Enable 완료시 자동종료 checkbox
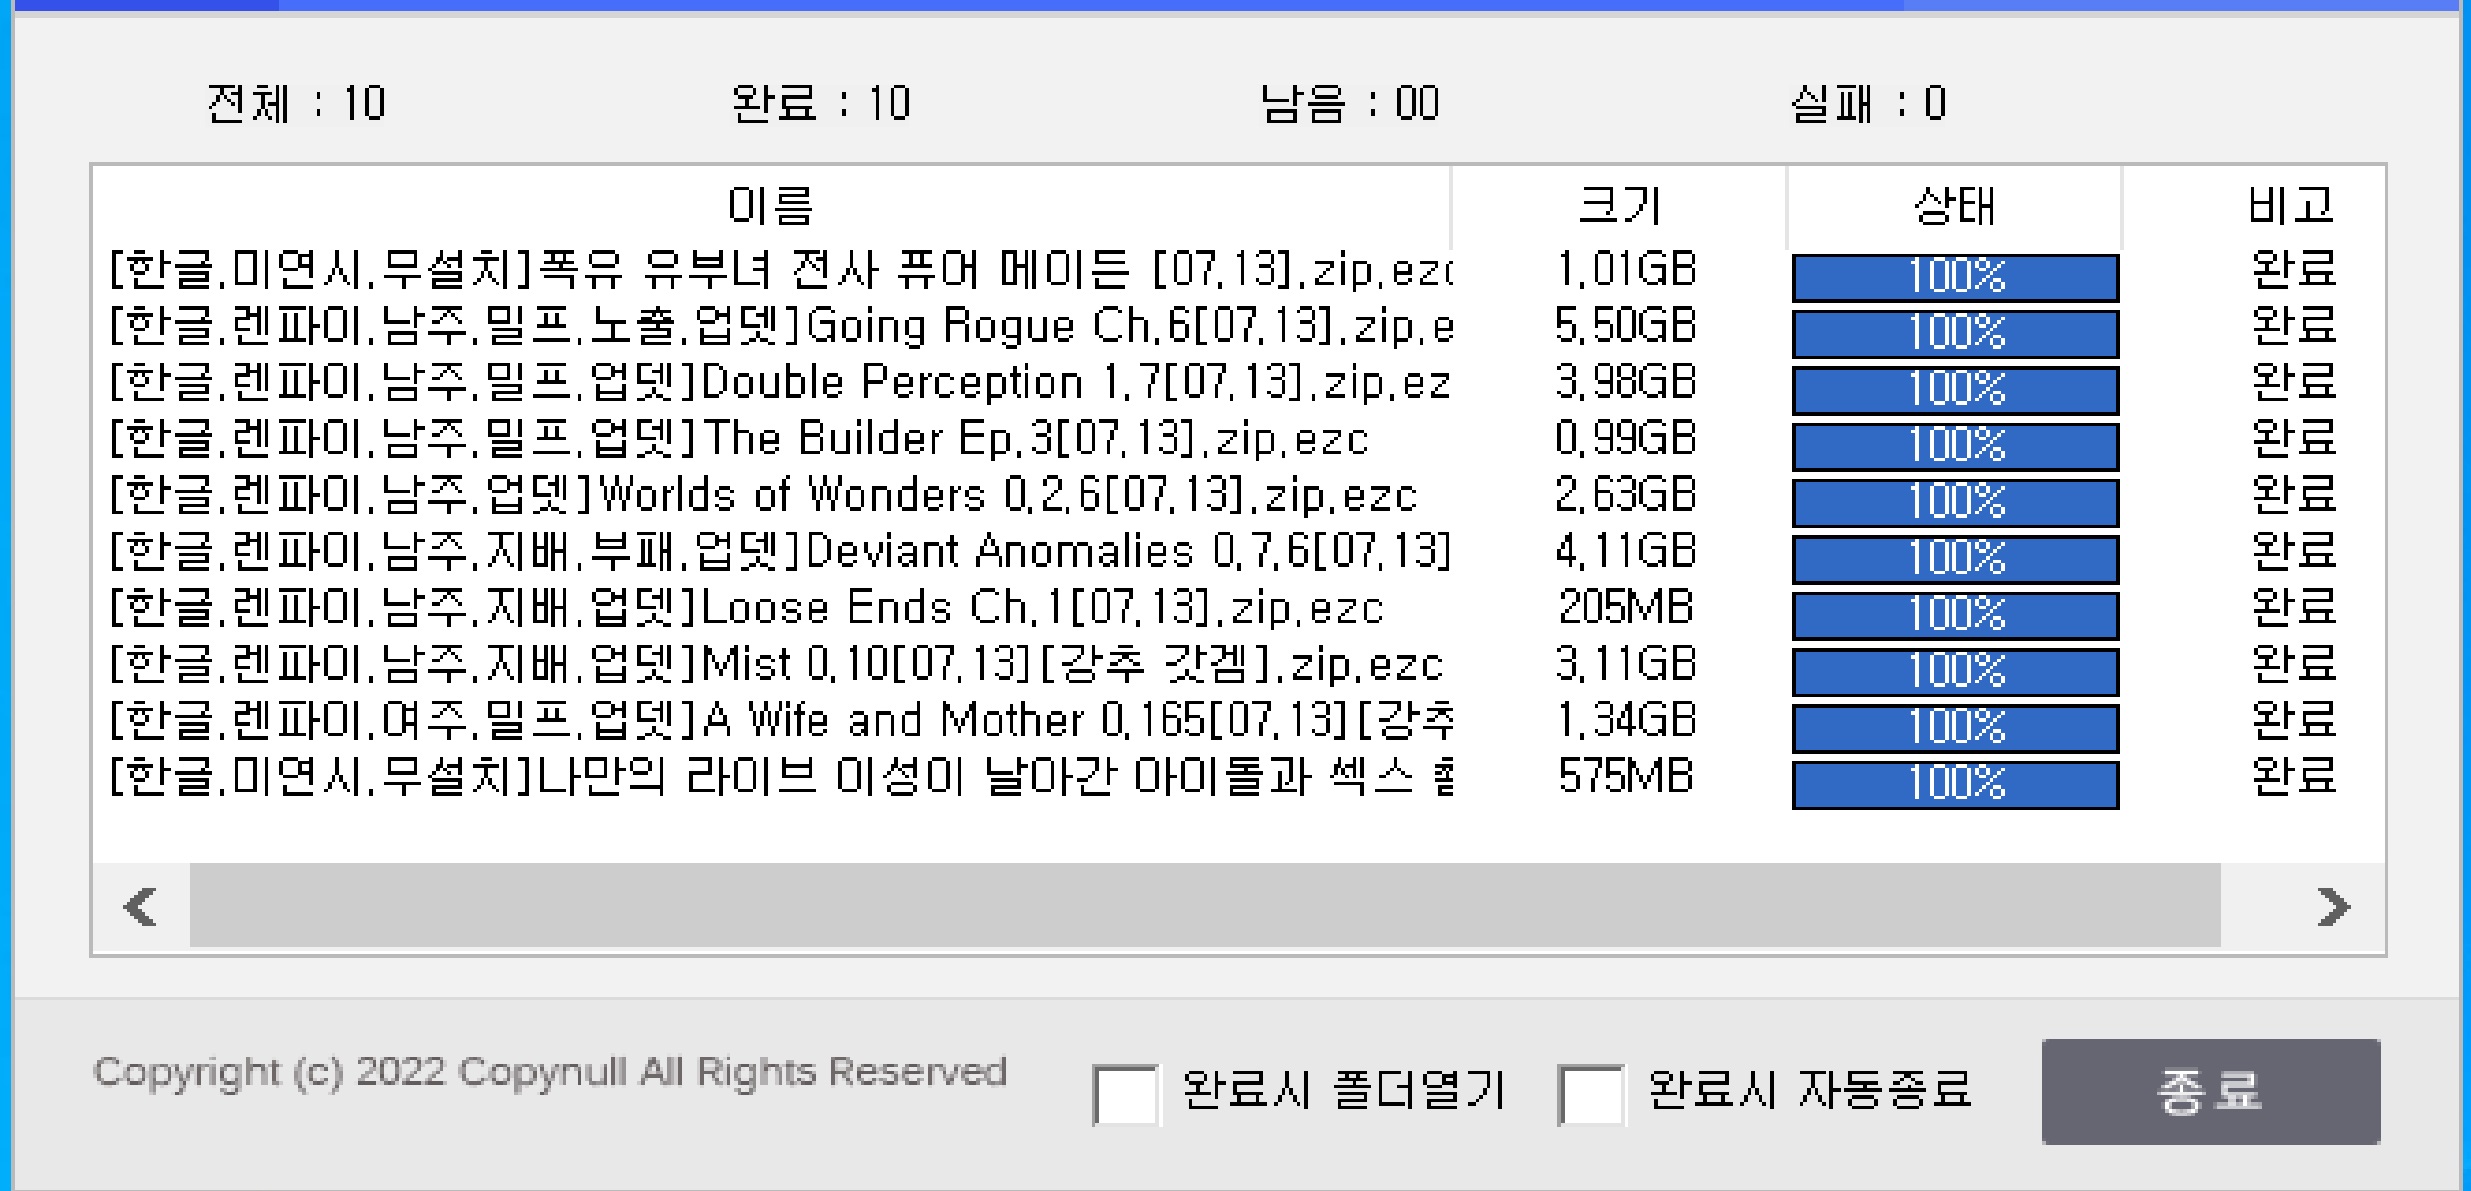The height and width of the screenshot is (1191, 2471). pos(1590,1094)
